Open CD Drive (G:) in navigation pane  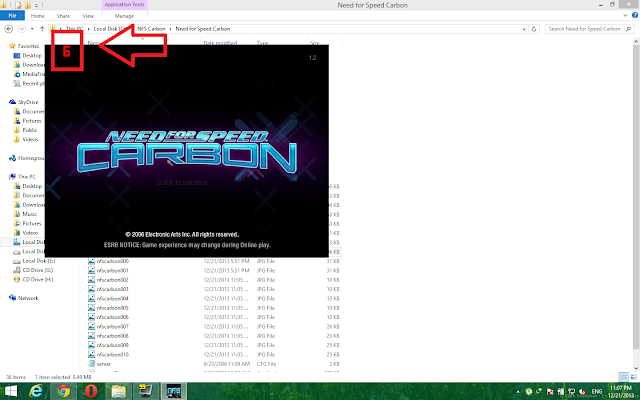tap(38, 270)
